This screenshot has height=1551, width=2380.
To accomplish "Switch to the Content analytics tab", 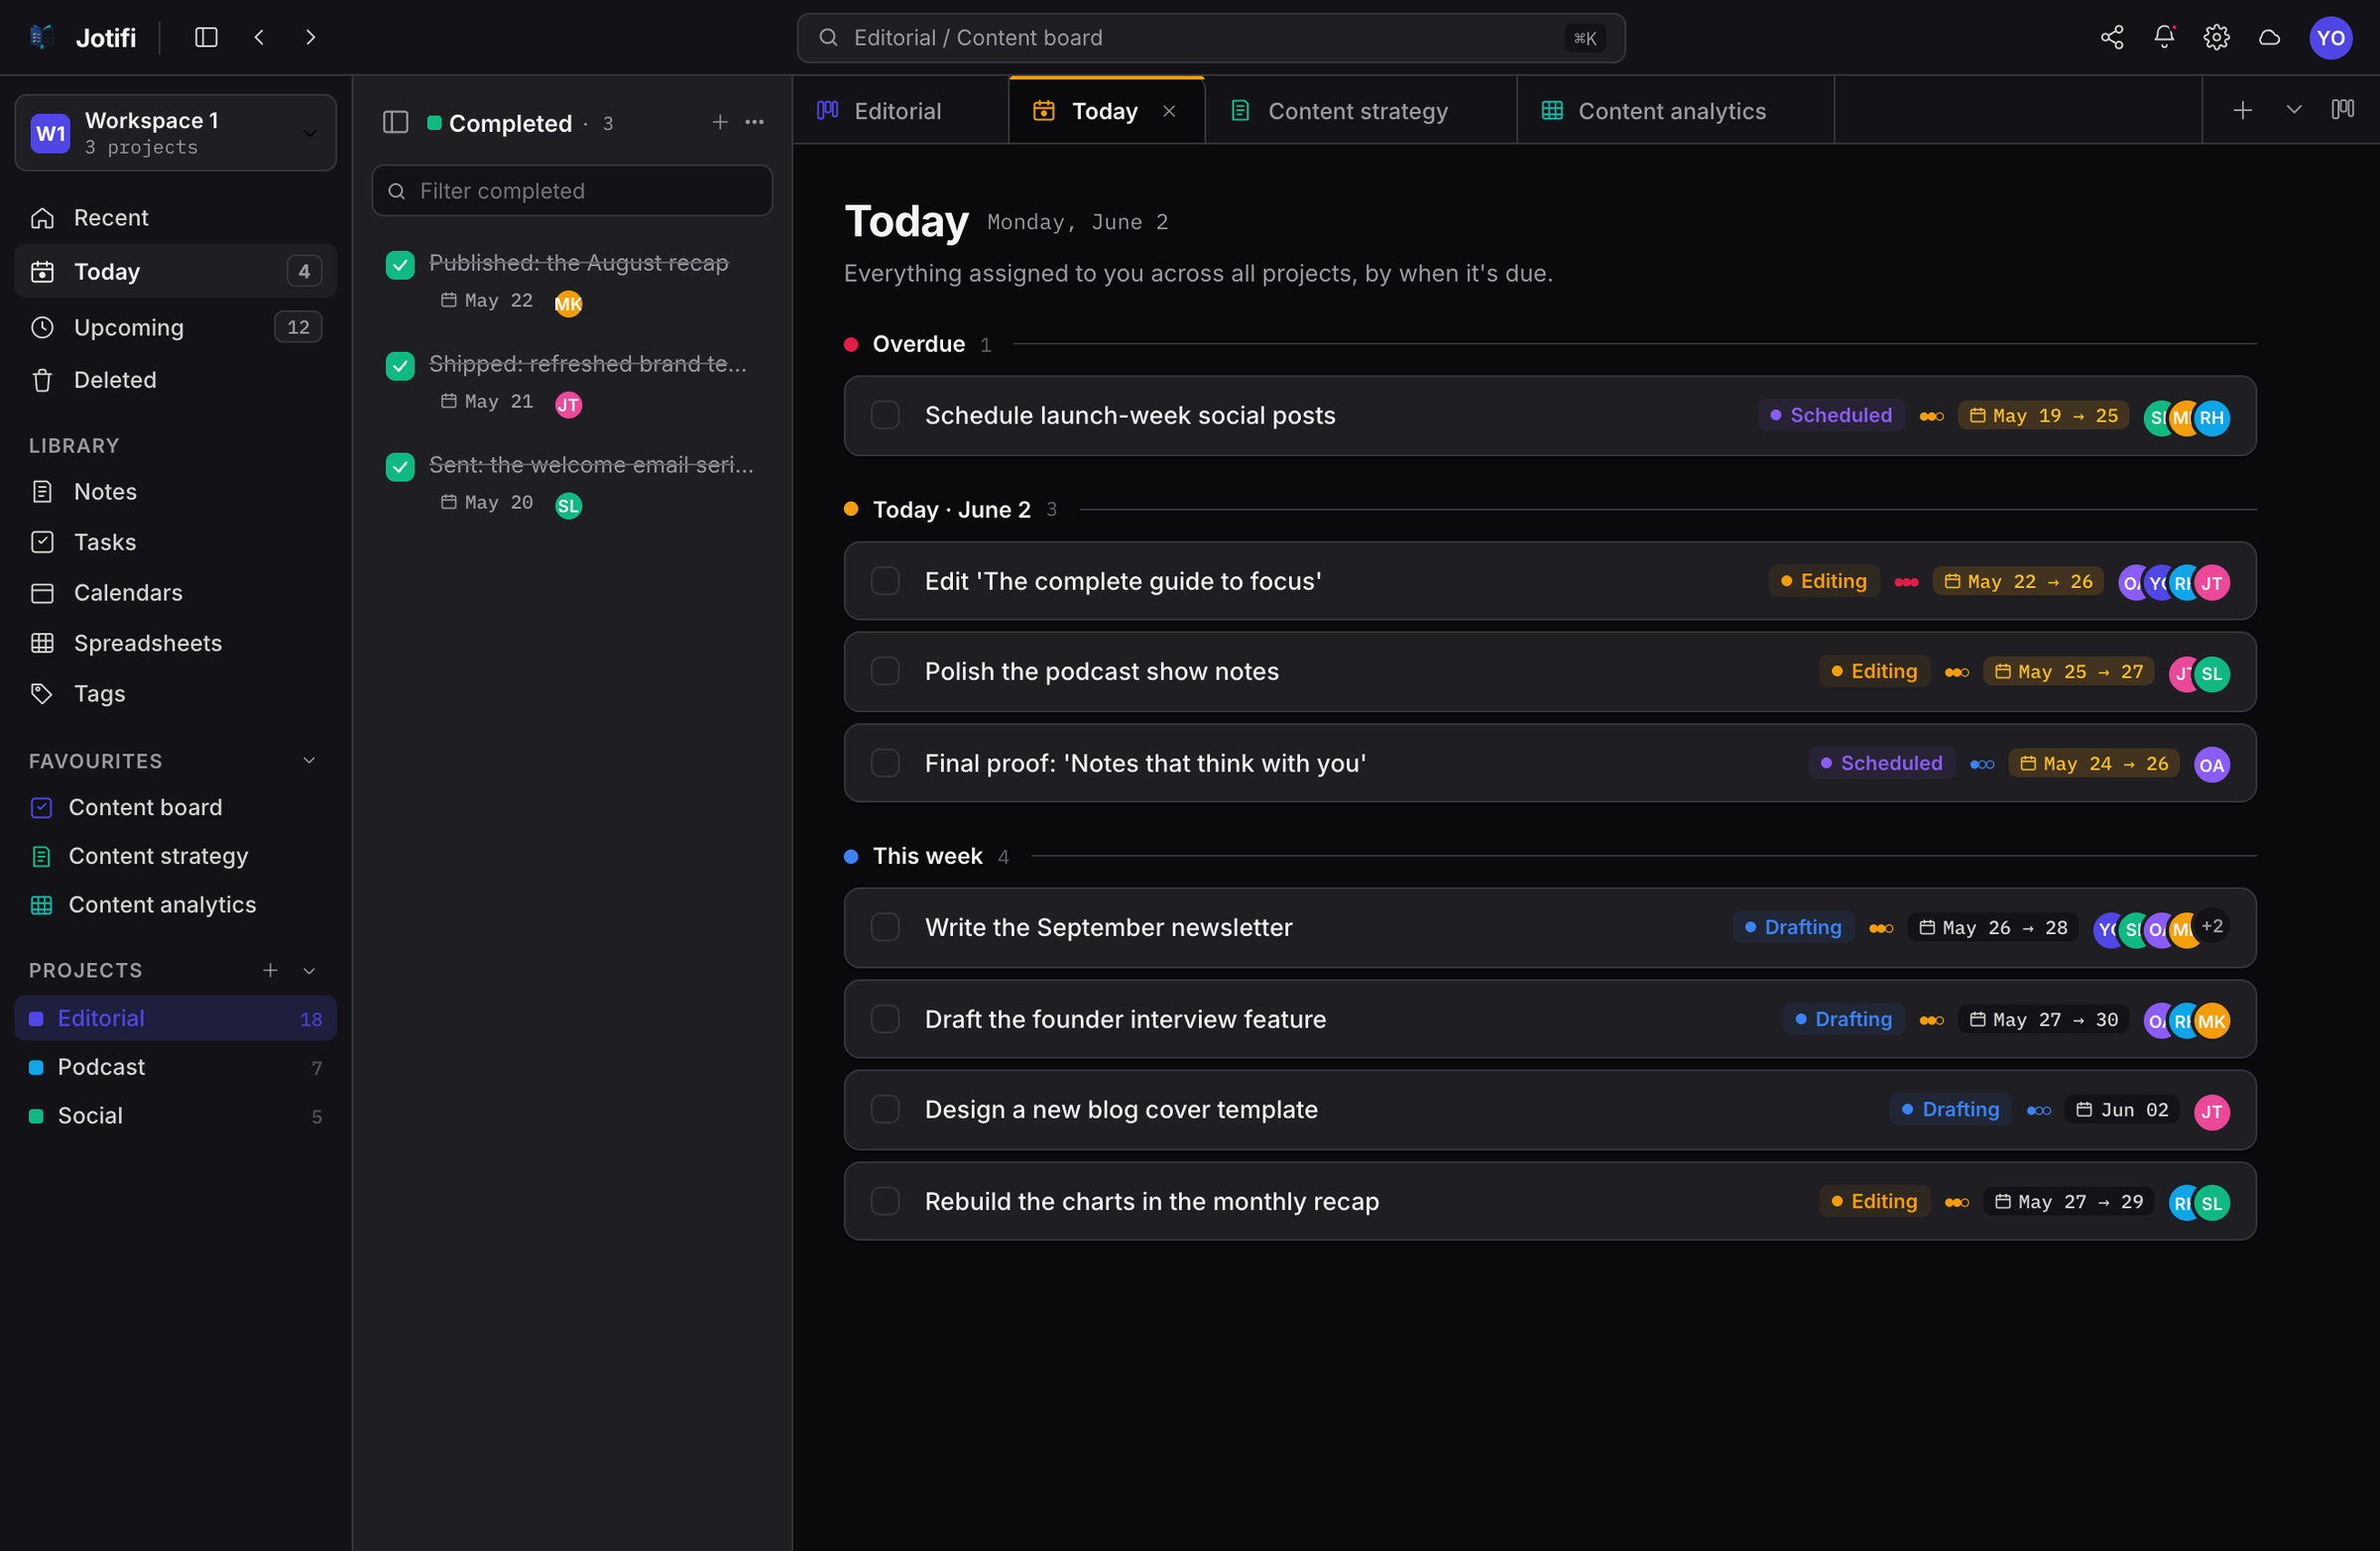I will point(1675,111).
